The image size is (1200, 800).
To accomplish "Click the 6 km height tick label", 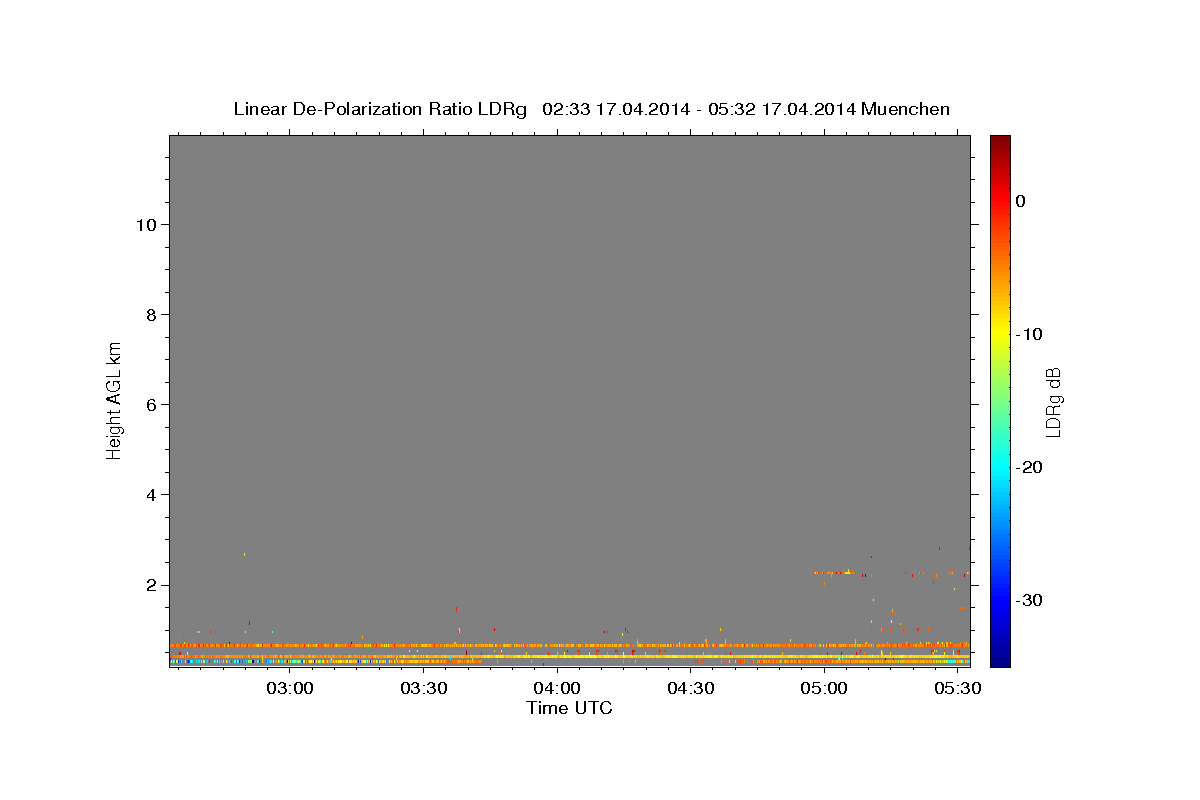I will [x=151, y=405].
